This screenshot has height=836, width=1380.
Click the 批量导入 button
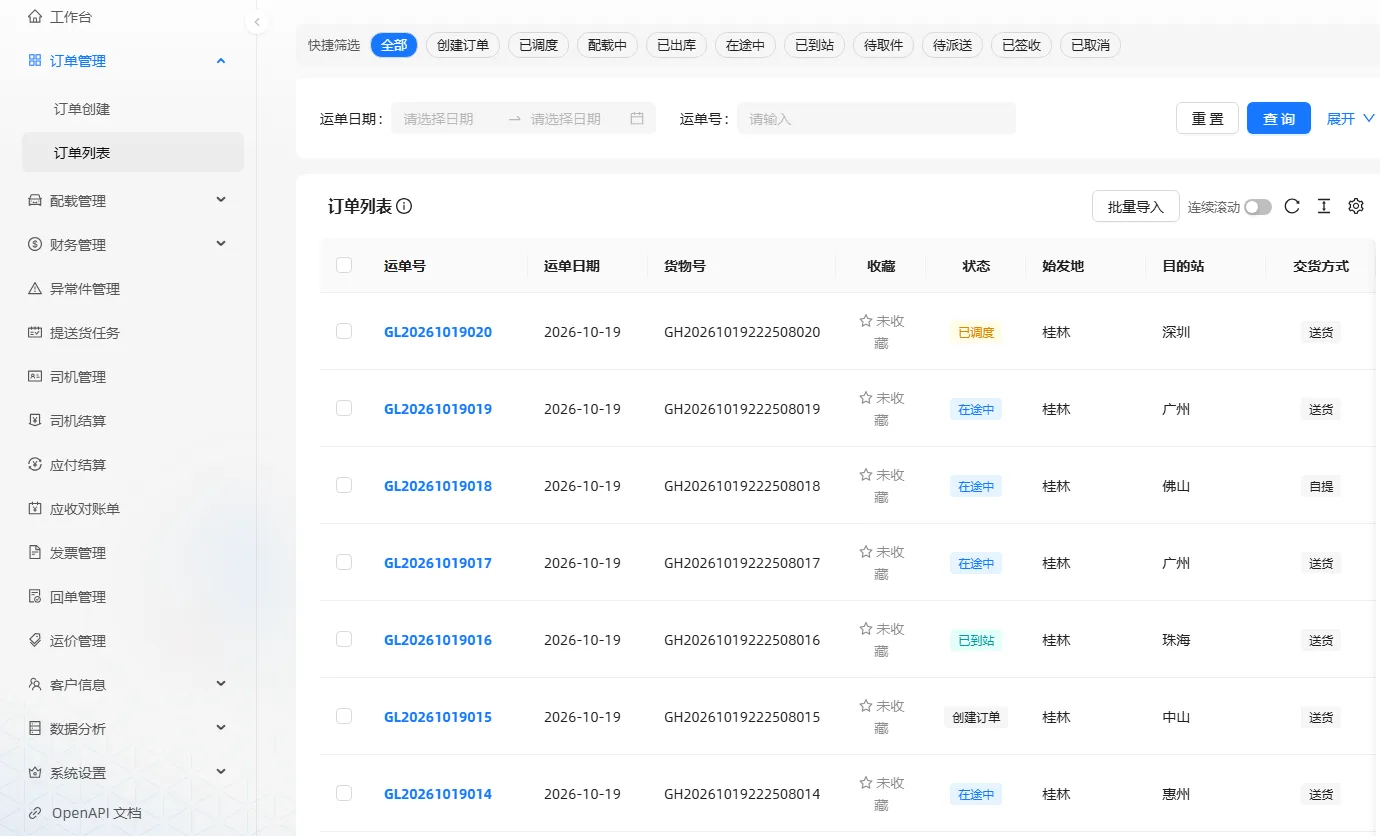tap(1136, 207)
